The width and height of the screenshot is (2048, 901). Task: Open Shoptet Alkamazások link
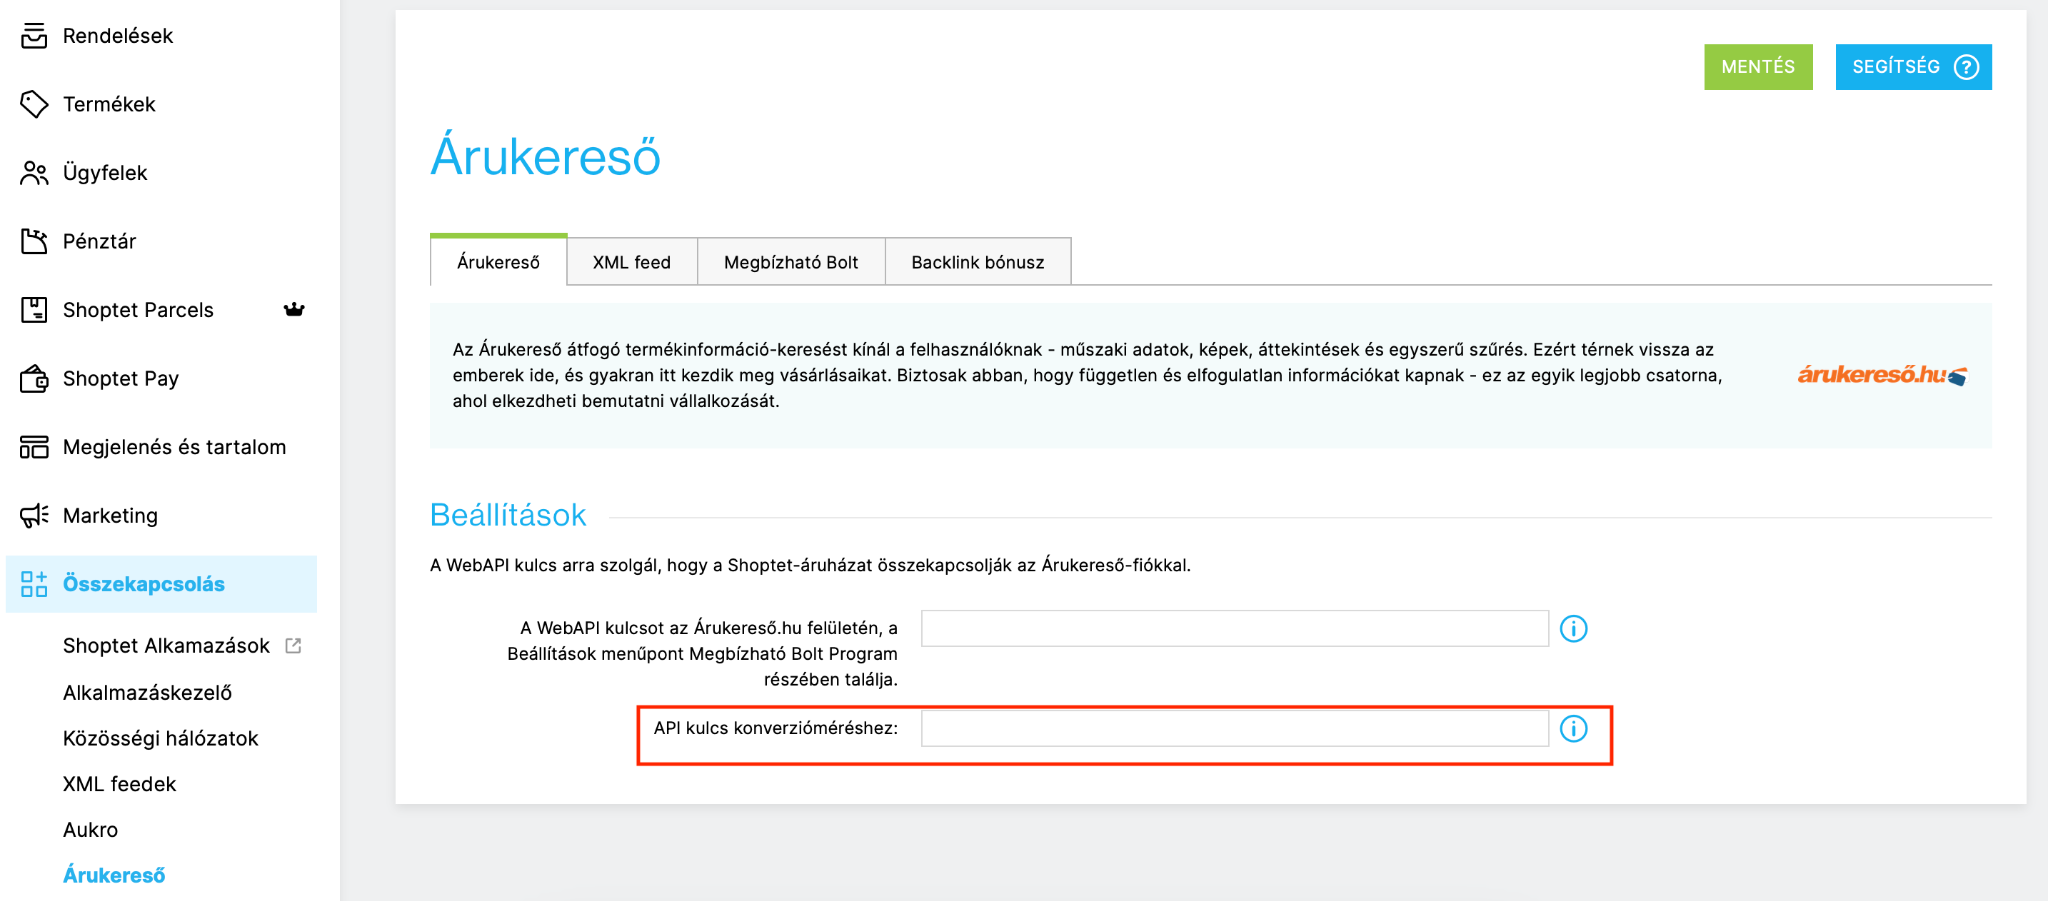pyautogui.click(x=166, y=646)
